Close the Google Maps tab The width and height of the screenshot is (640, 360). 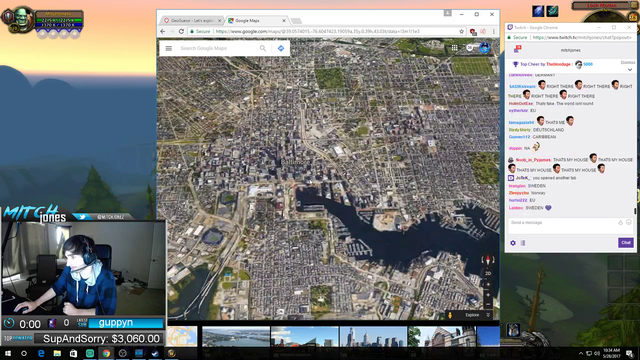(284, 20)
